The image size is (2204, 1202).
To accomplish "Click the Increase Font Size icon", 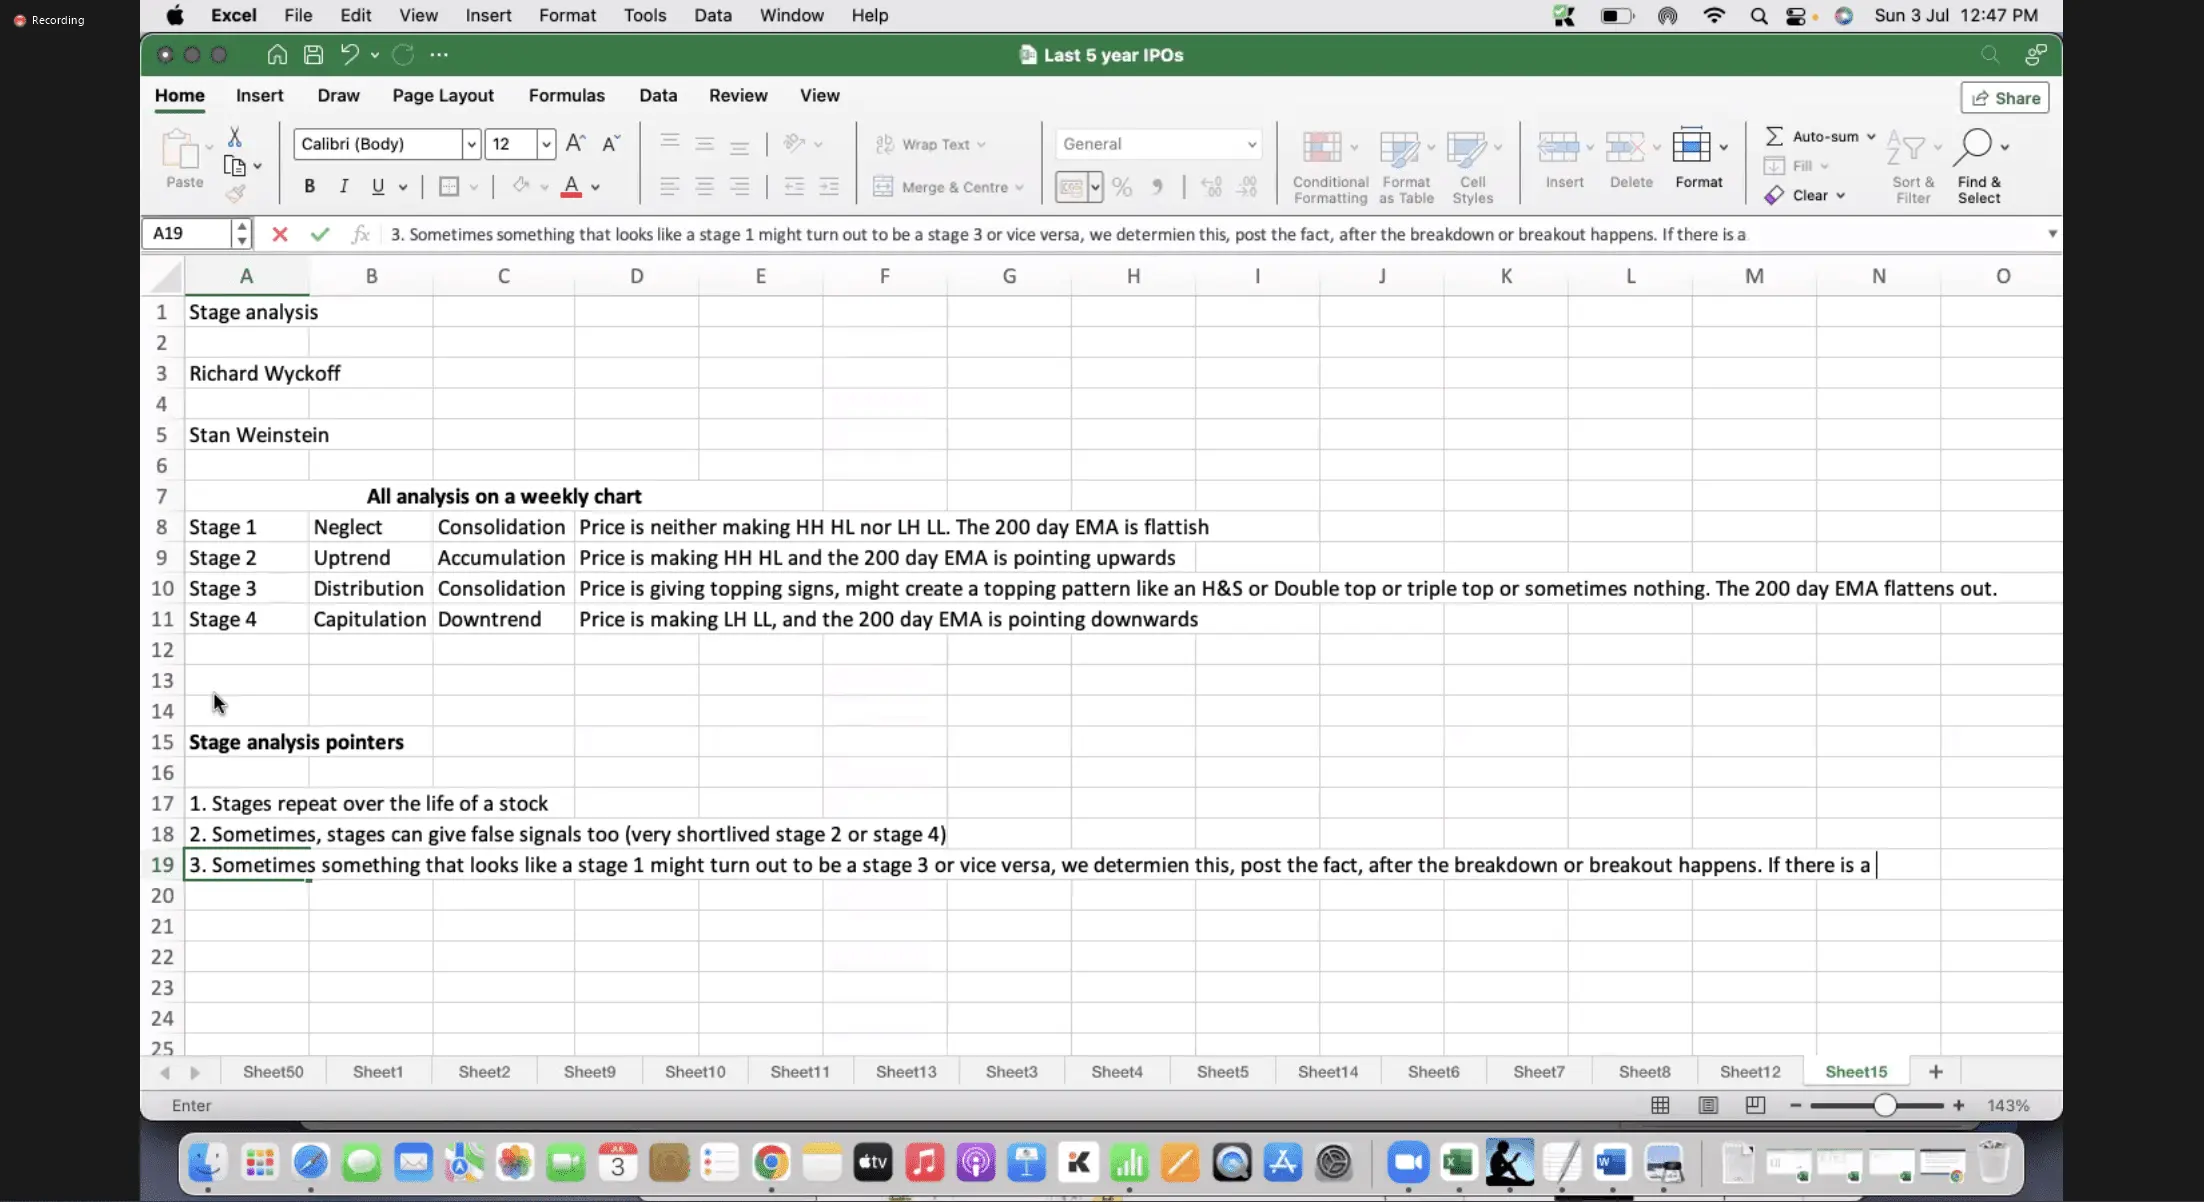I will pyautogui.click(x=575, y=144).
